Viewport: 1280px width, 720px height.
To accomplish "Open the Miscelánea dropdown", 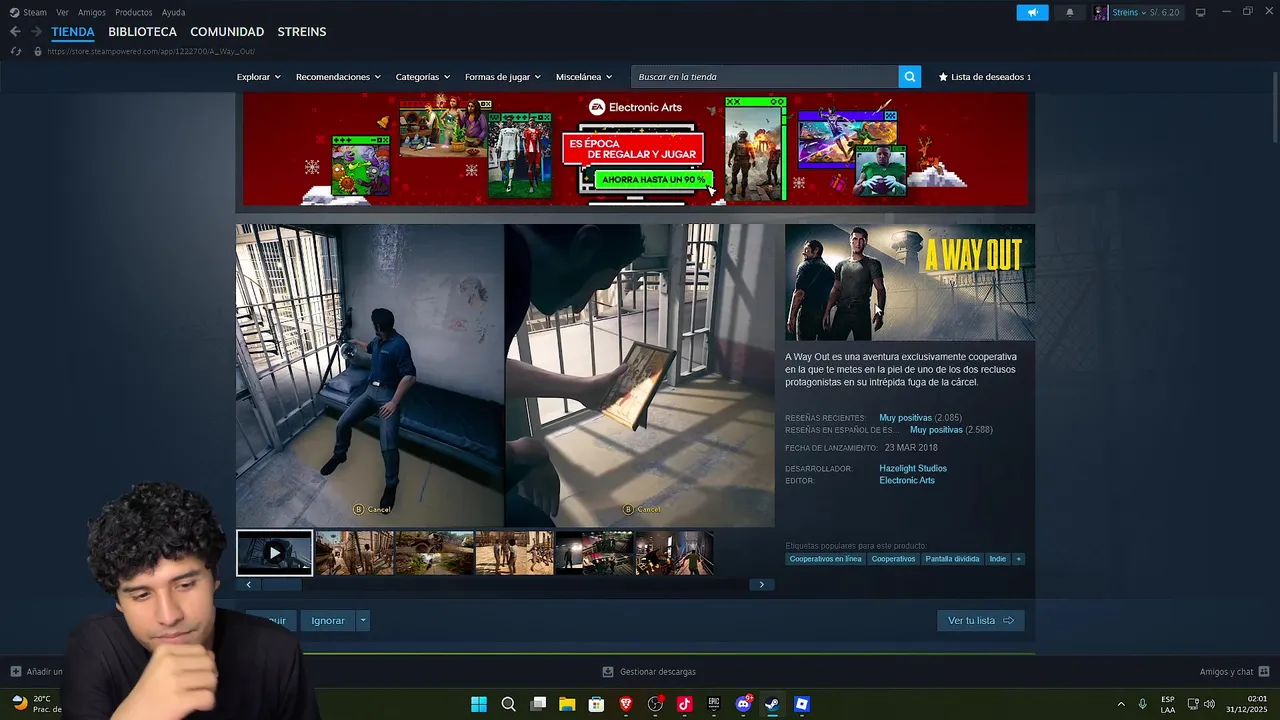I will (x=584, y=77).
